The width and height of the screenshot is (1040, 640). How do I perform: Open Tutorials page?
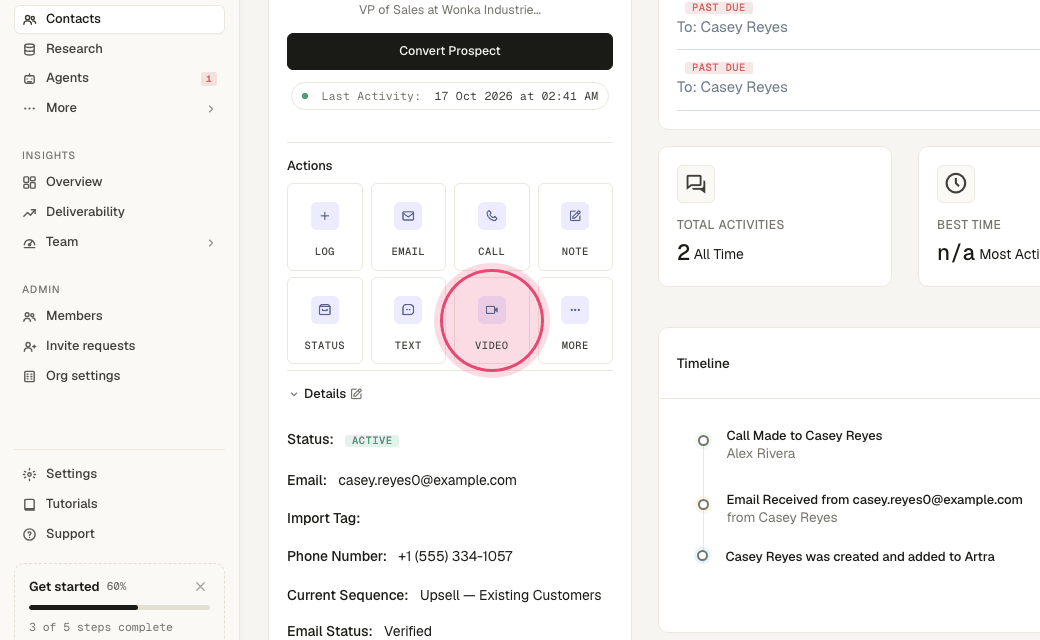click(x=119, y=504)
